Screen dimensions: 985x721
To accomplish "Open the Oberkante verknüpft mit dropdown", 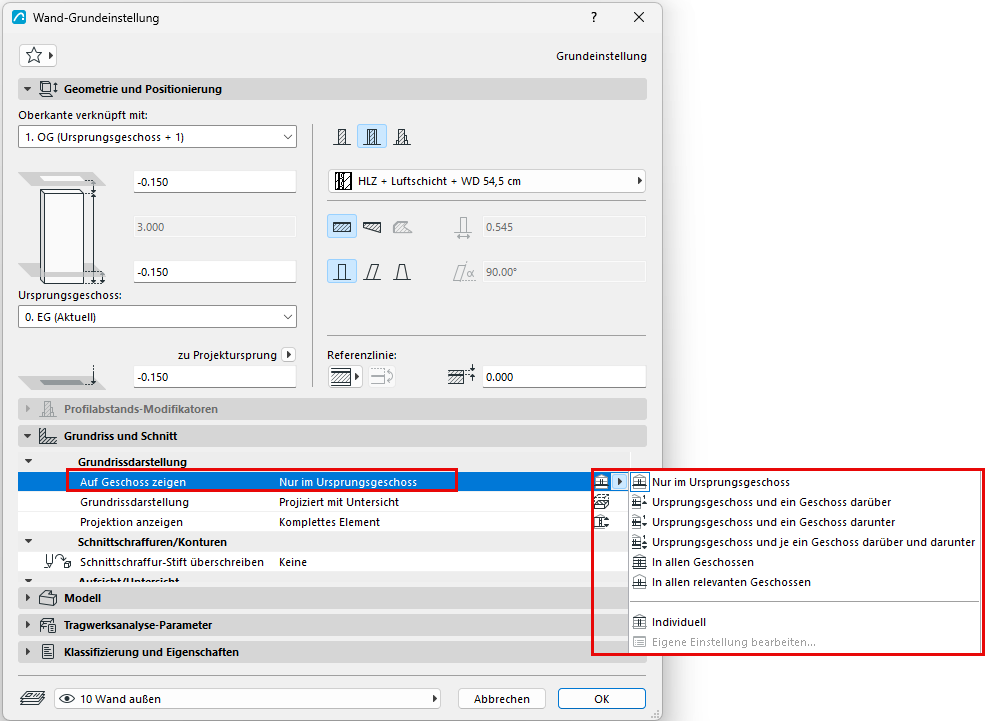I will click(x=157, y=137).
